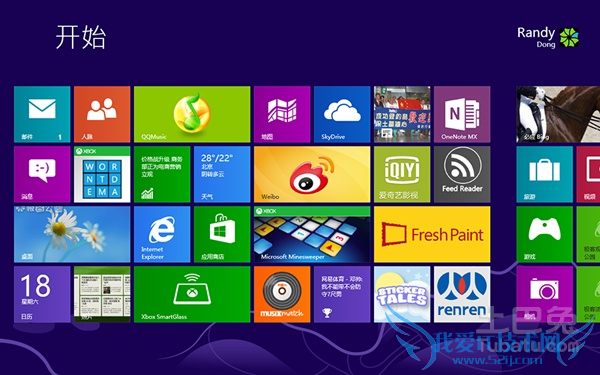Open the Maps tile

click(282, 114)
